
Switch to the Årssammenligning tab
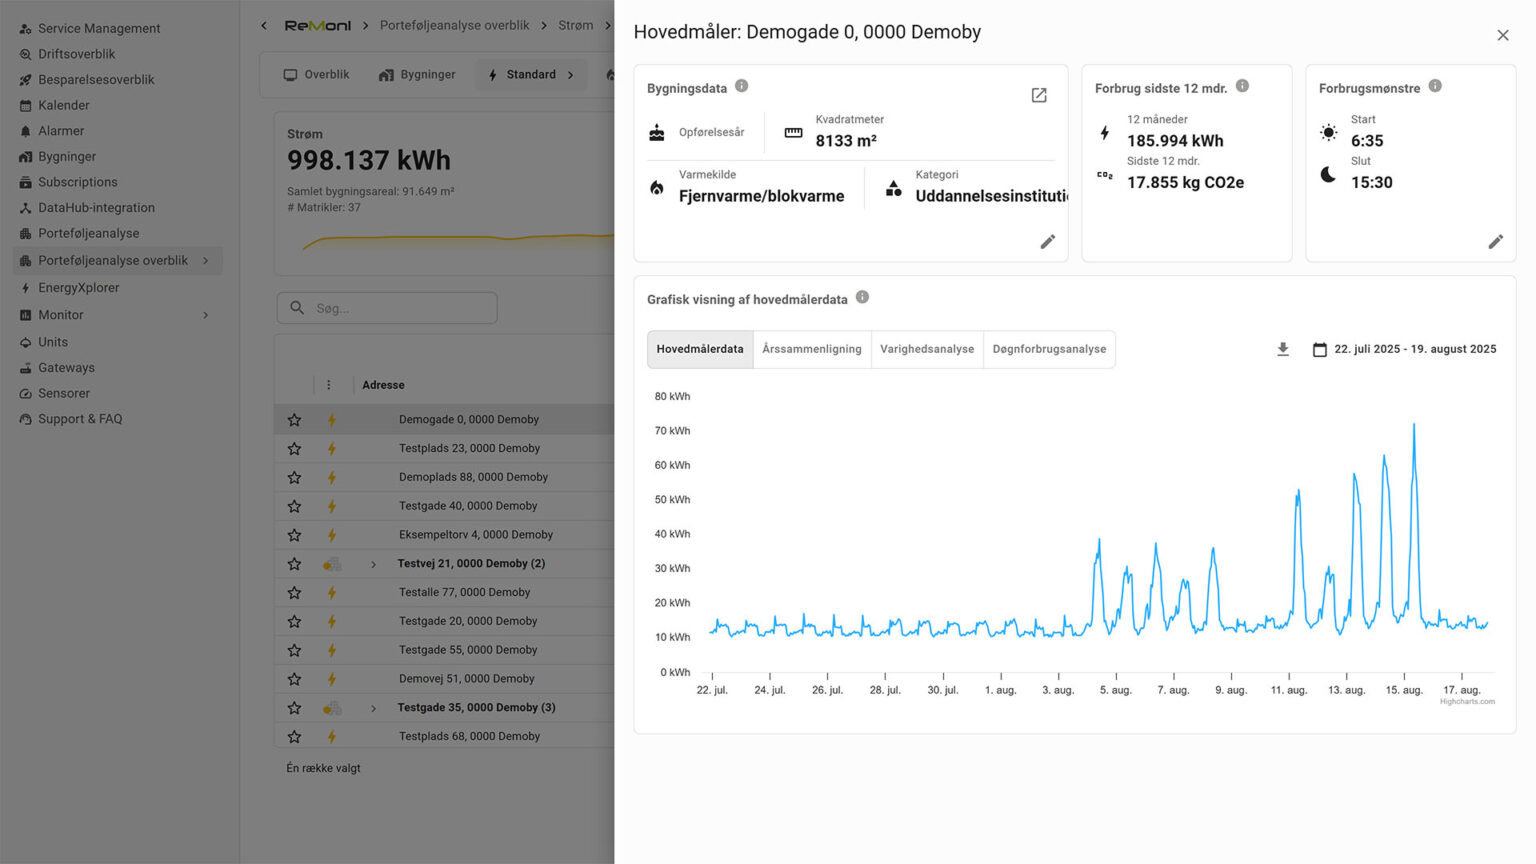point(811,349)
